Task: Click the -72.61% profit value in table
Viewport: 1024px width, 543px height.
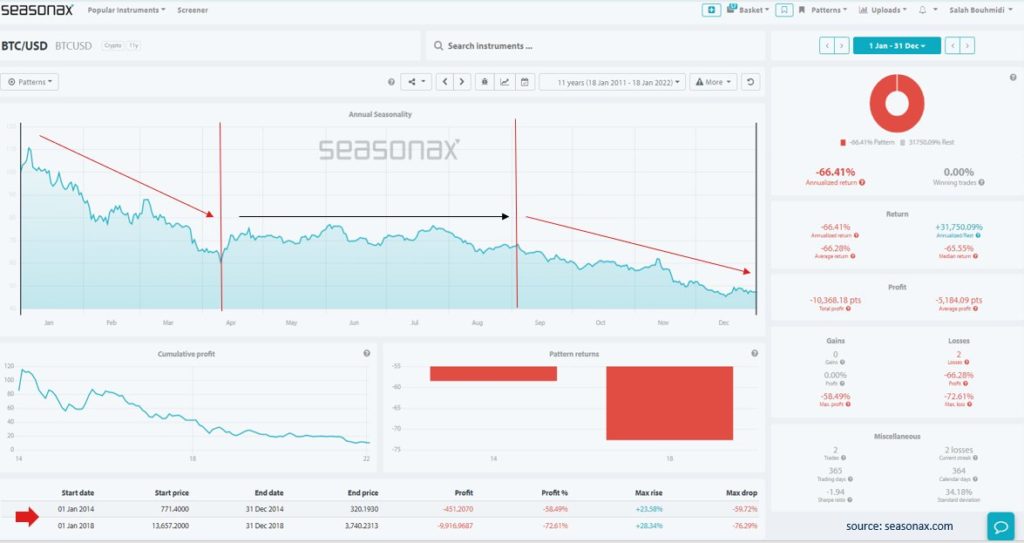Action: tap(555, 526)
